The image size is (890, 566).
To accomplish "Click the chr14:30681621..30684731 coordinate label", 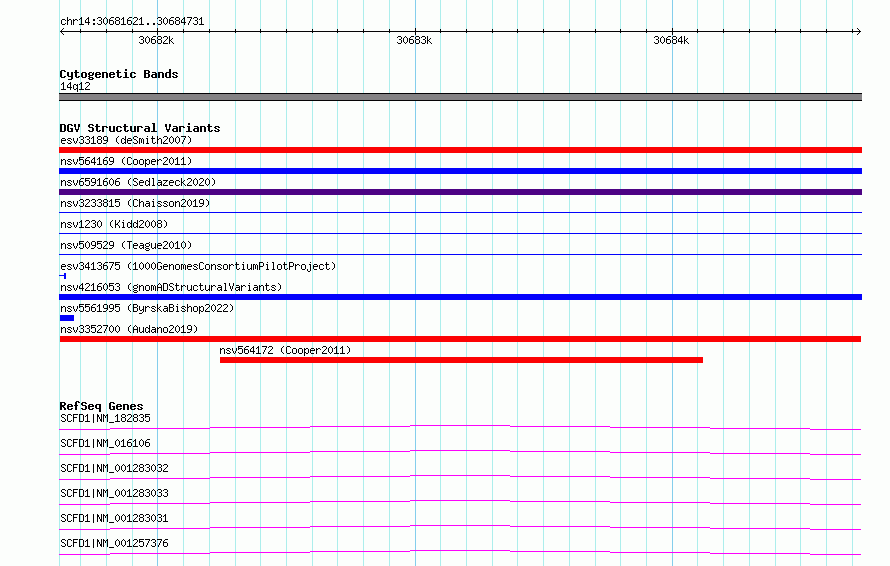I will click(x=132, y=22).
